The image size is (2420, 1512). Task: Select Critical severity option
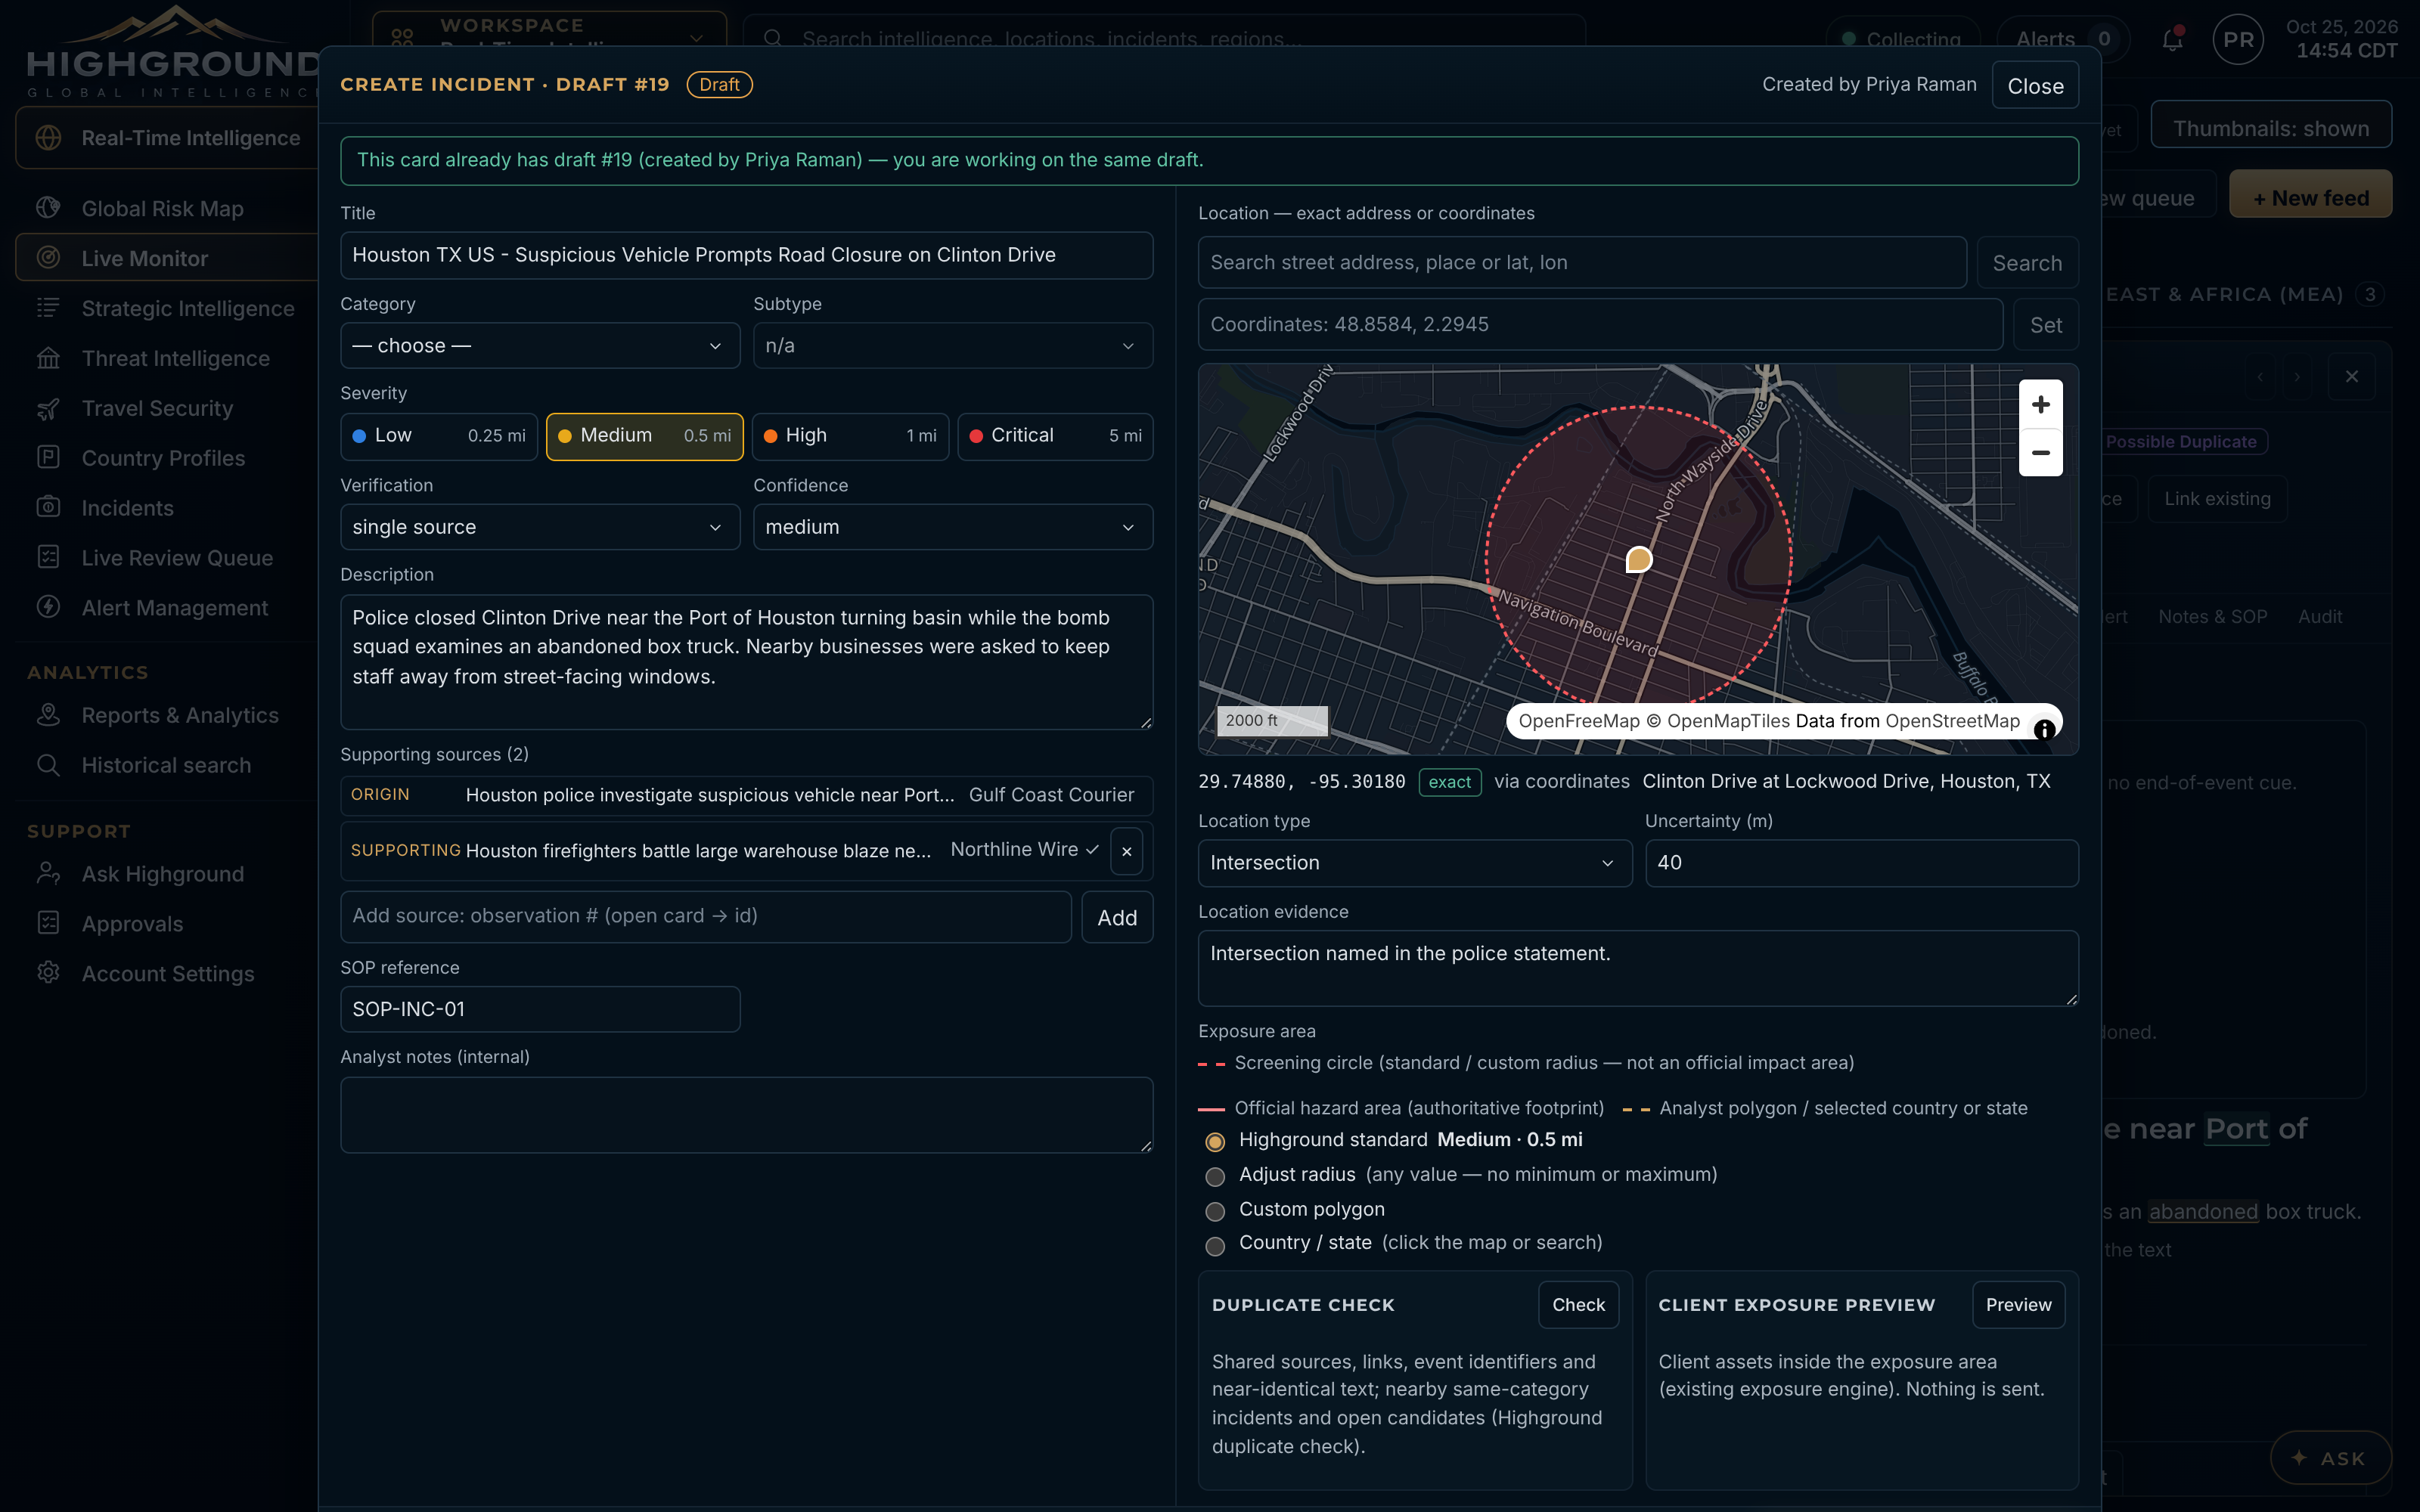click(x=1056, y=436)
